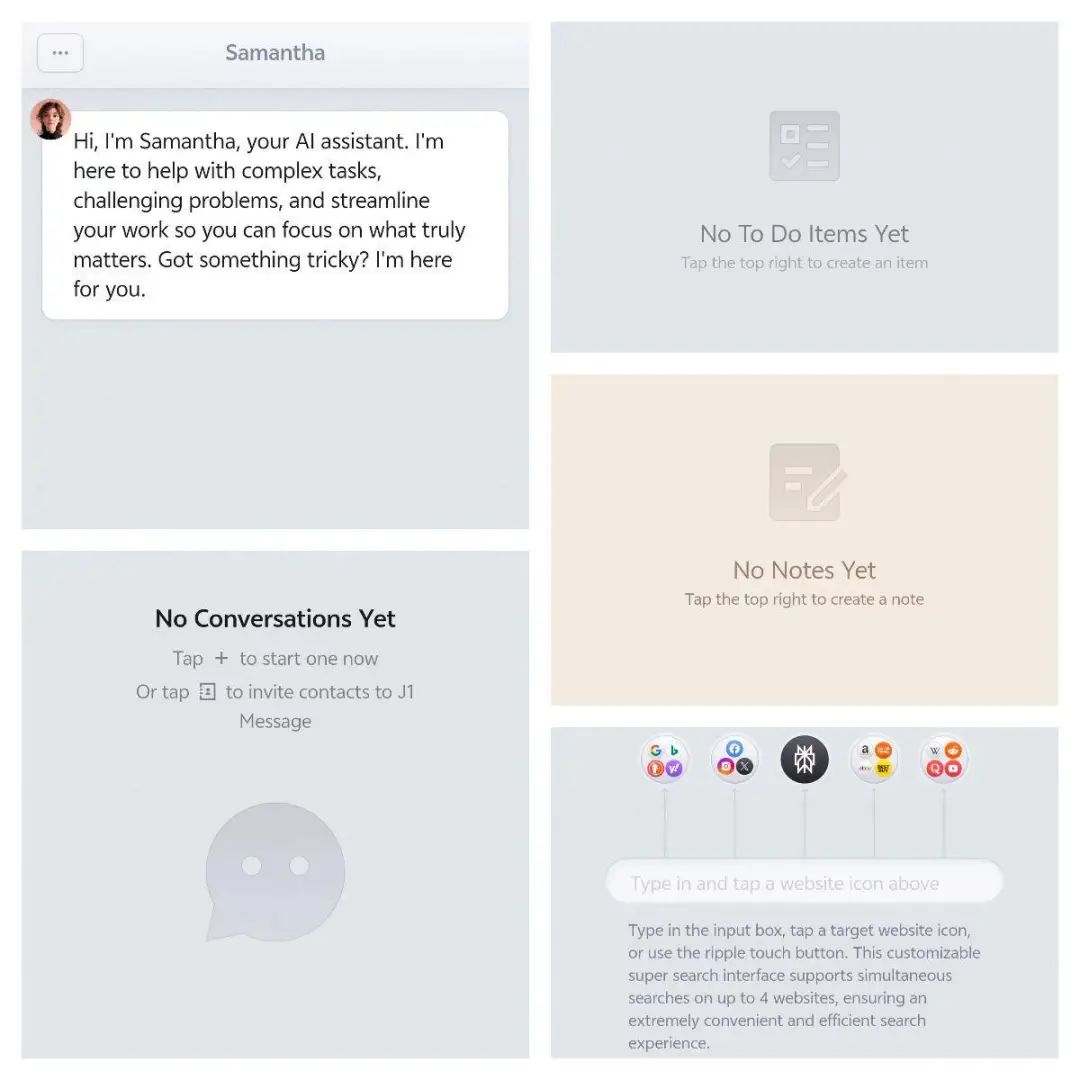
Task: Click the chat bubble illustration
Action: (275, 872)
